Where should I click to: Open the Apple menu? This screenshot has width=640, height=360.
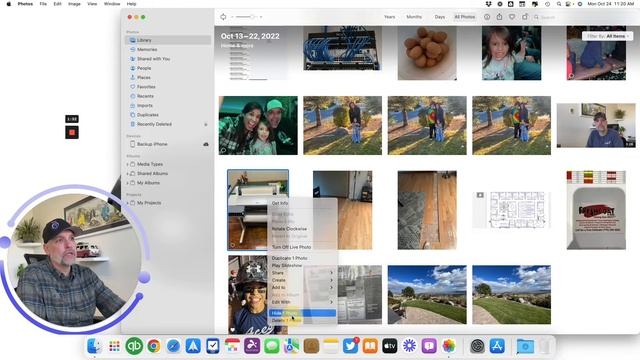[9, 4]
